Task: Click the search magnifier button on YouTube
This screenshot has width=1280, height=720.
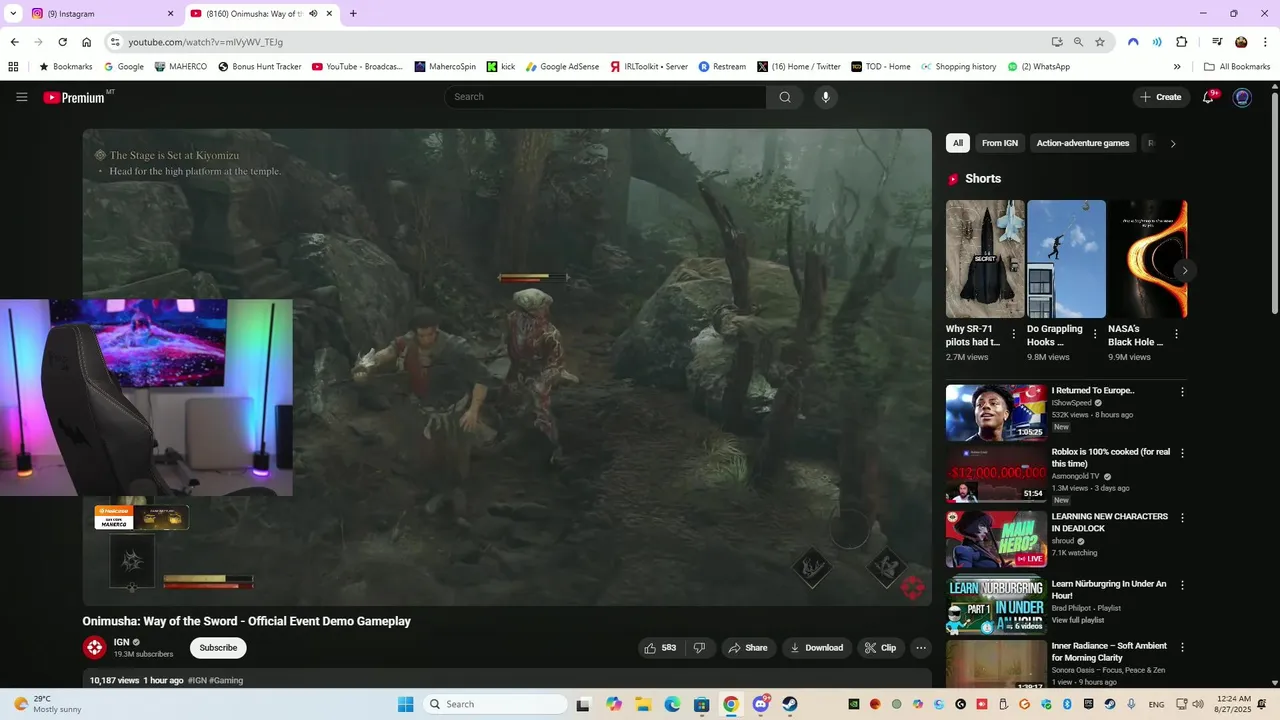Action: click(x=785, y=97)
